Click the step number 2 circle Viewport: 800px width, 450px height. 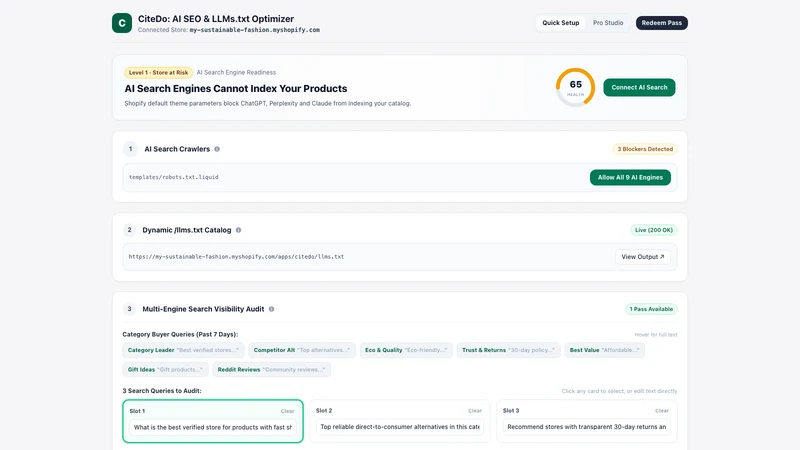[130, 230]
